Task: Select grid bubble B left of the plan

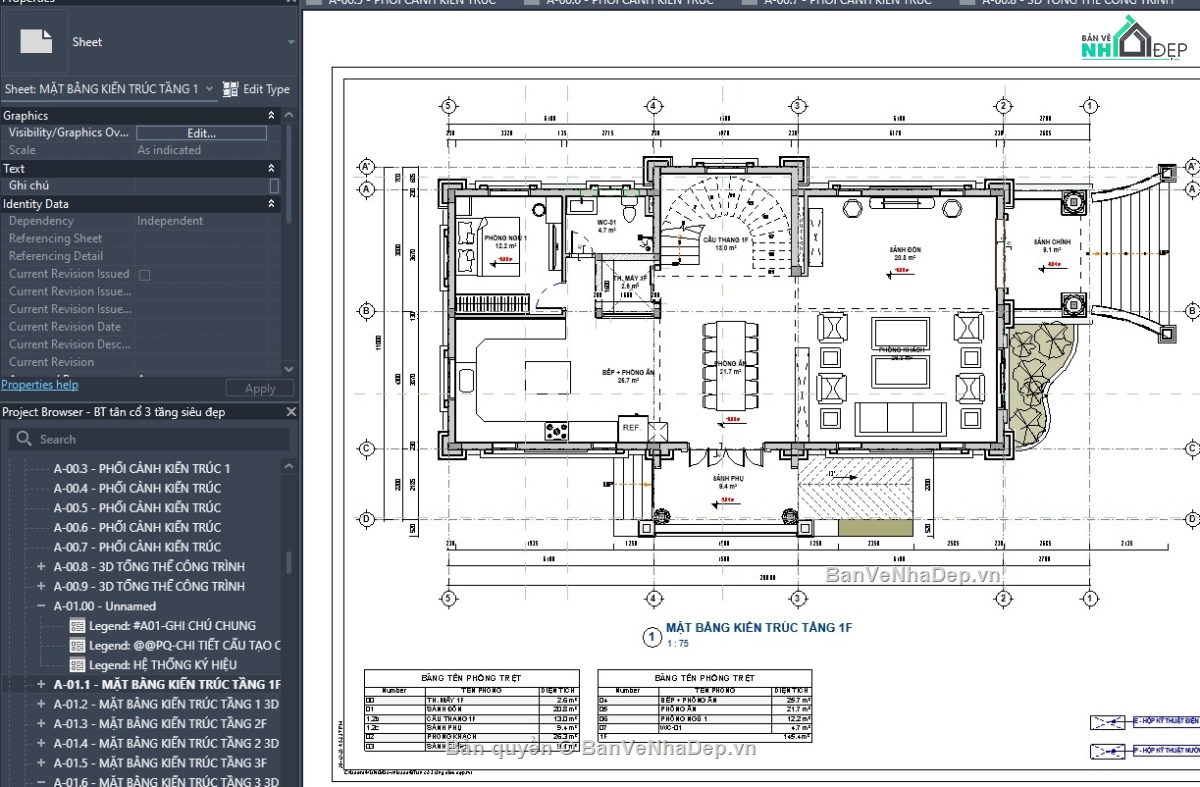Action: point(366,312)
